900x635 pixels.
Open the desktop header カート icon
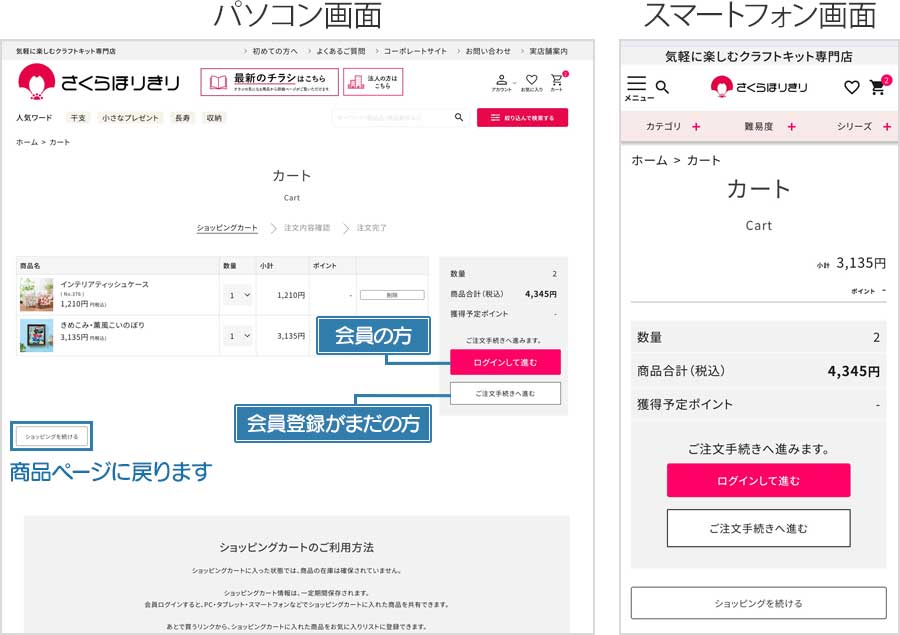coord(557,82)
